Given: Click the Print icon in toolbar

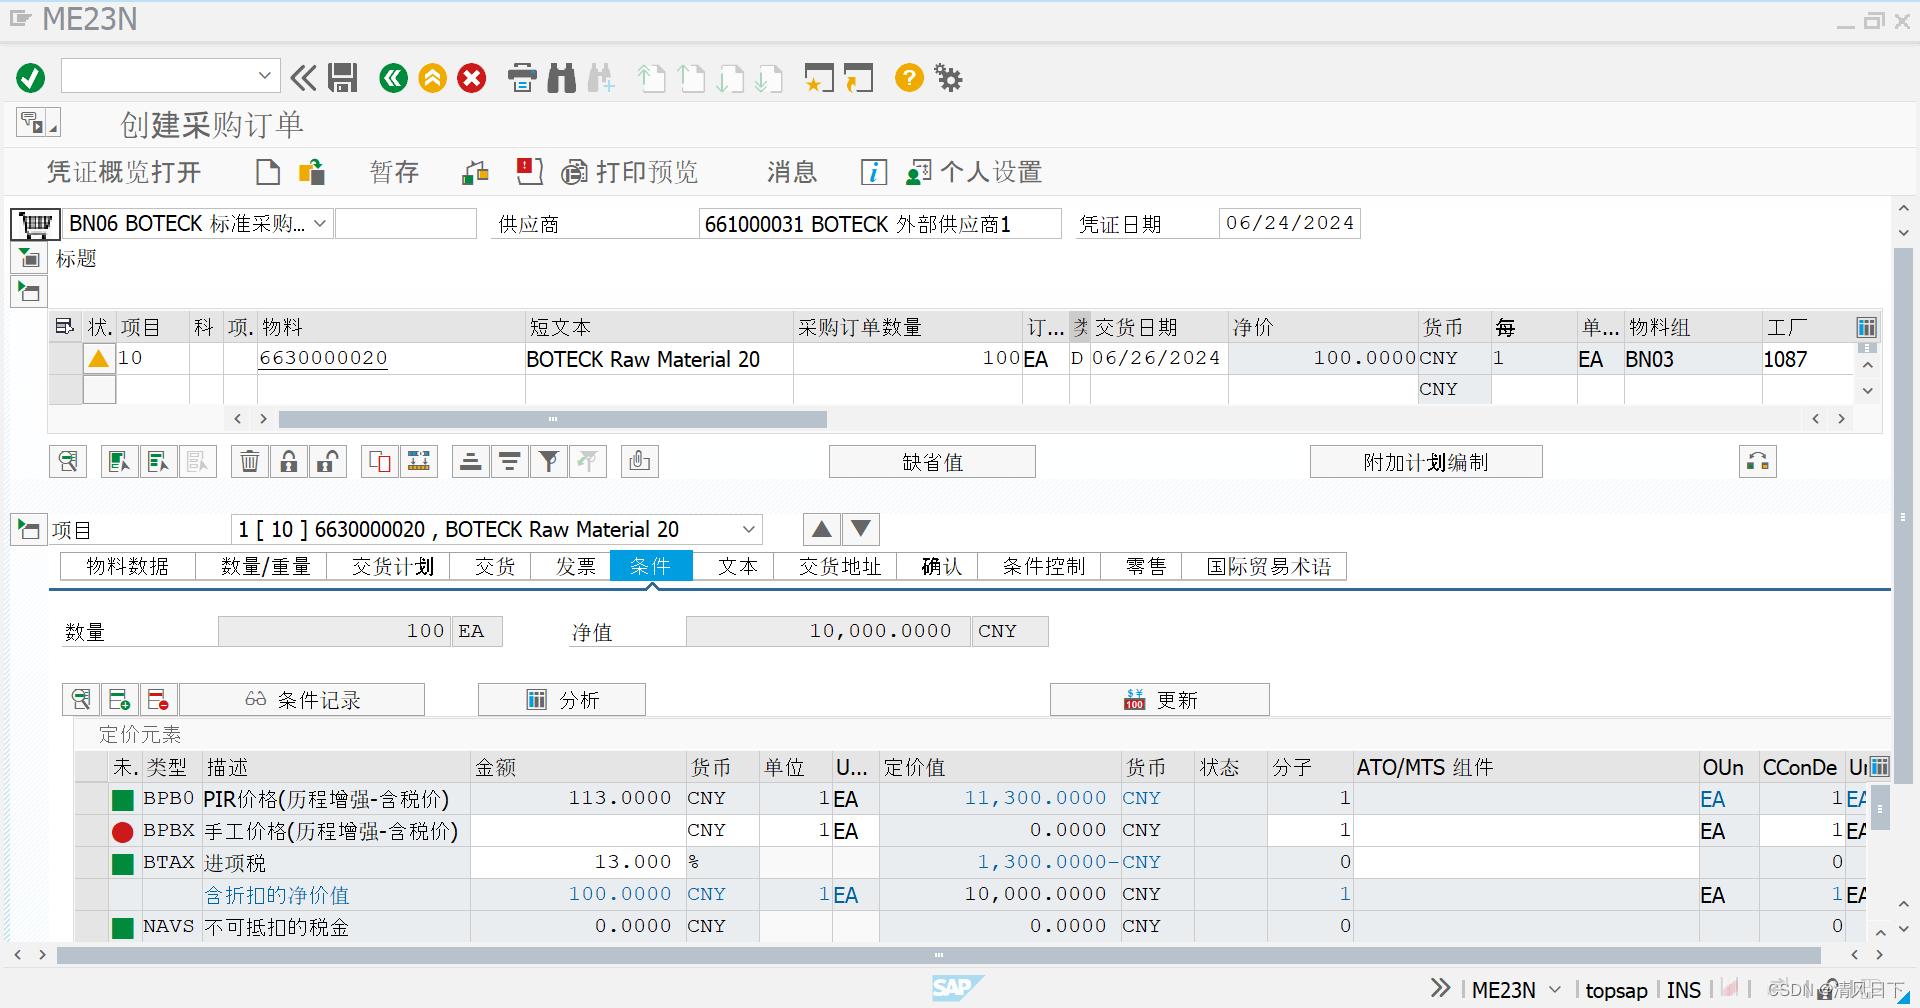Looking at the screenshot, I should pos(522,77).
